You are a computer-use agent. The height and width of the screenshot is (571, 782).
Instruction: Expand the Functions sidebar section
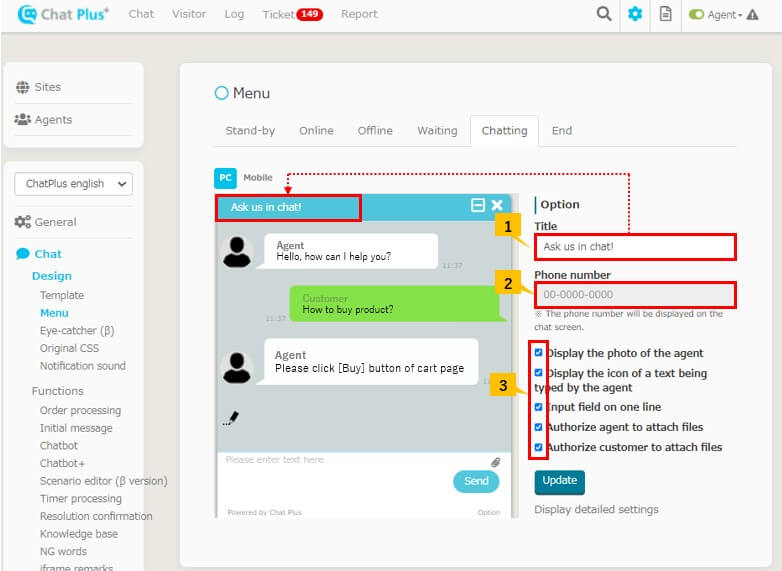pyautogui.click(x=58, y=391)
